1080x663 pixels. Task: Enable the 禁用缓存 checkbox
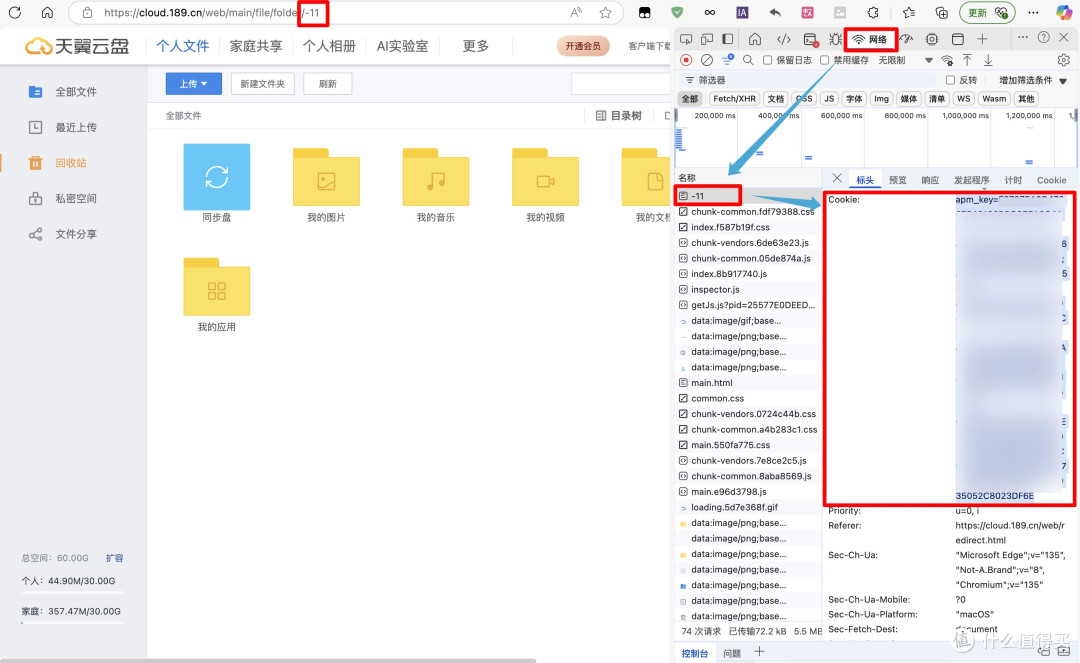824,60
